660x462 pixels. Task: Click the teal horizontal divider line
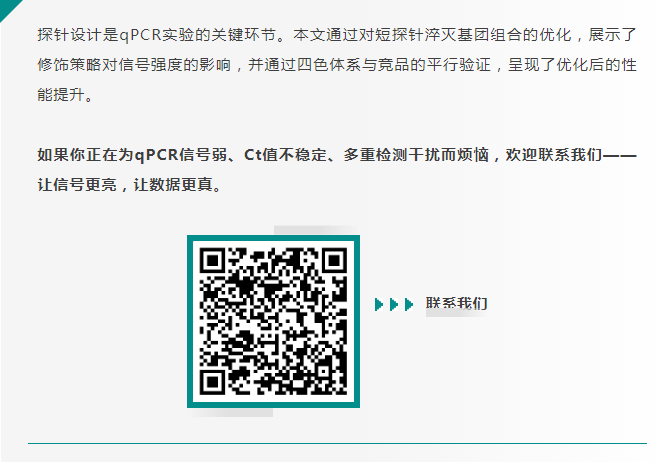[x=337, y=443]
